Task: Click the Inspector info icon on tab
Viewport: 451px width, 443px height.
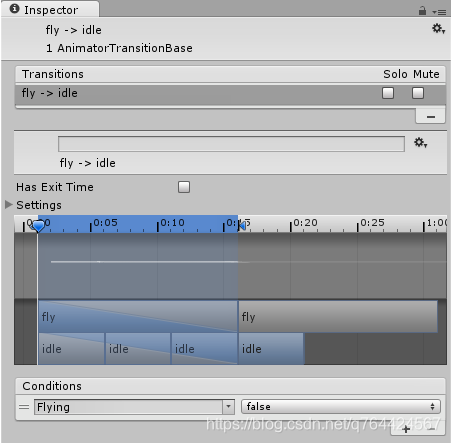Action: click(14, 9)
